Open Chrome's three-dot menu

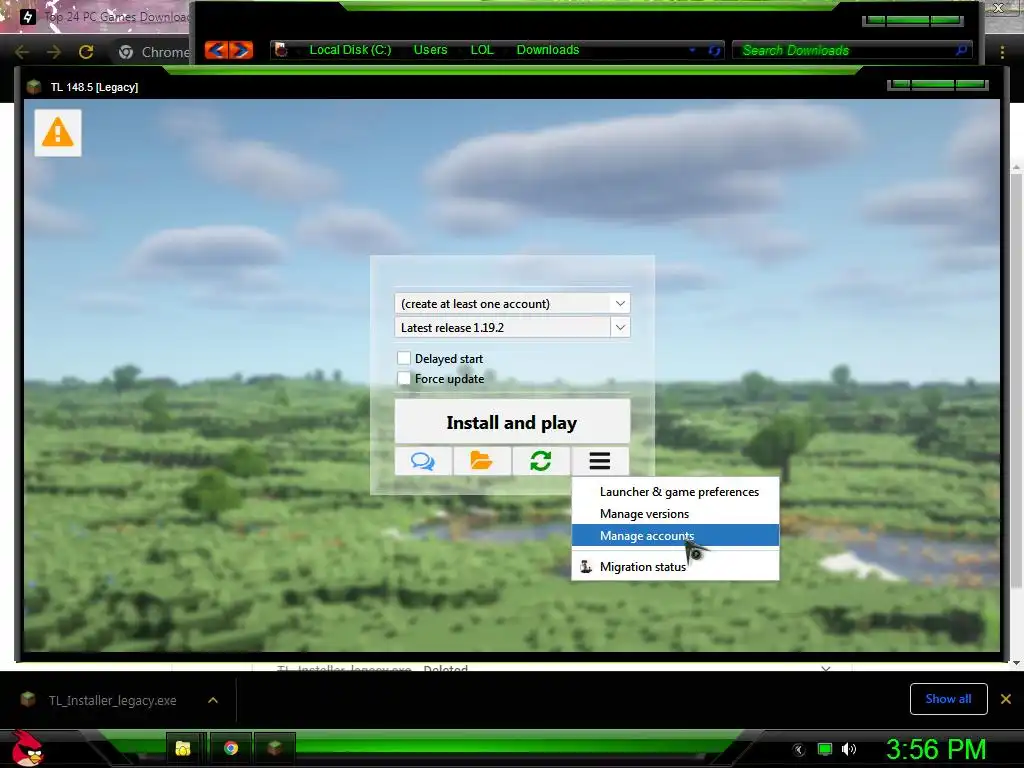[1002, 52]
